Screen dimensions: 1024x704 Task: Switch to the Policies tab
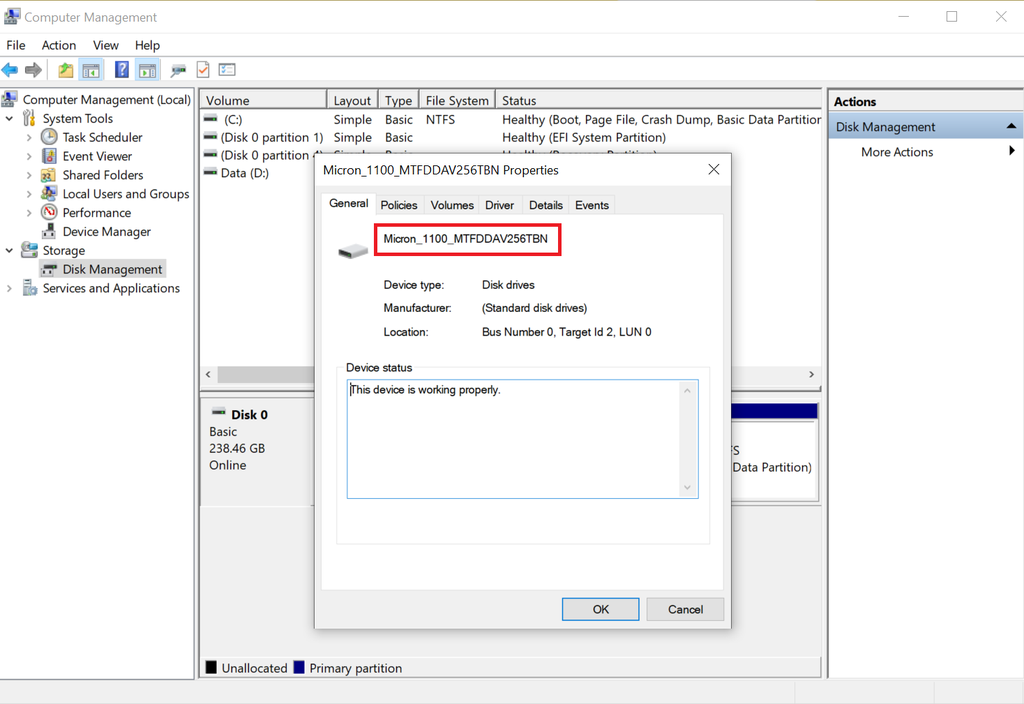(399, 205)
